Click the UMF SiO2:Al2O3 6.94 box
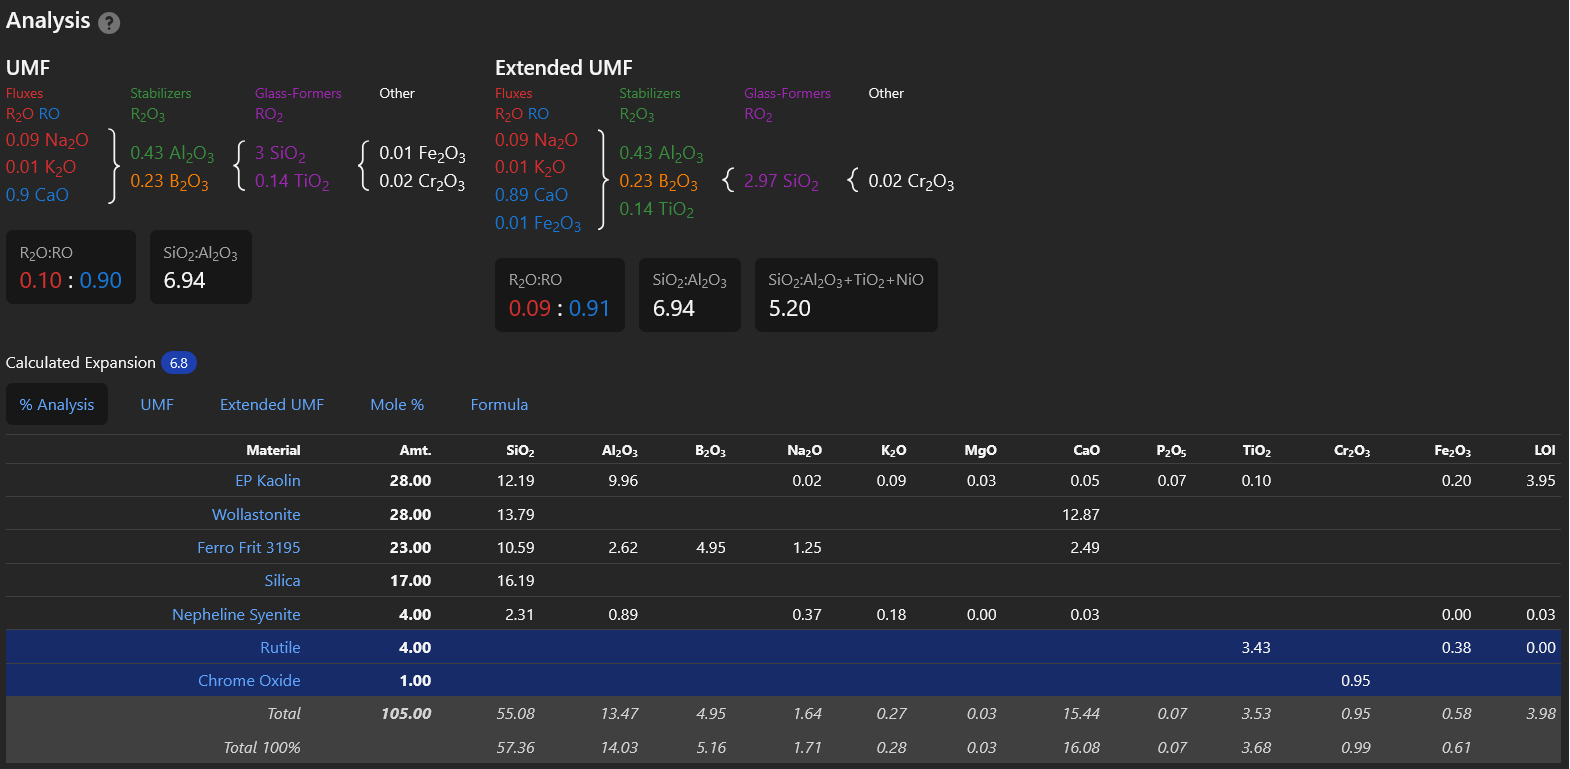This screenshot has height=769, width=1570. point(201,267)
